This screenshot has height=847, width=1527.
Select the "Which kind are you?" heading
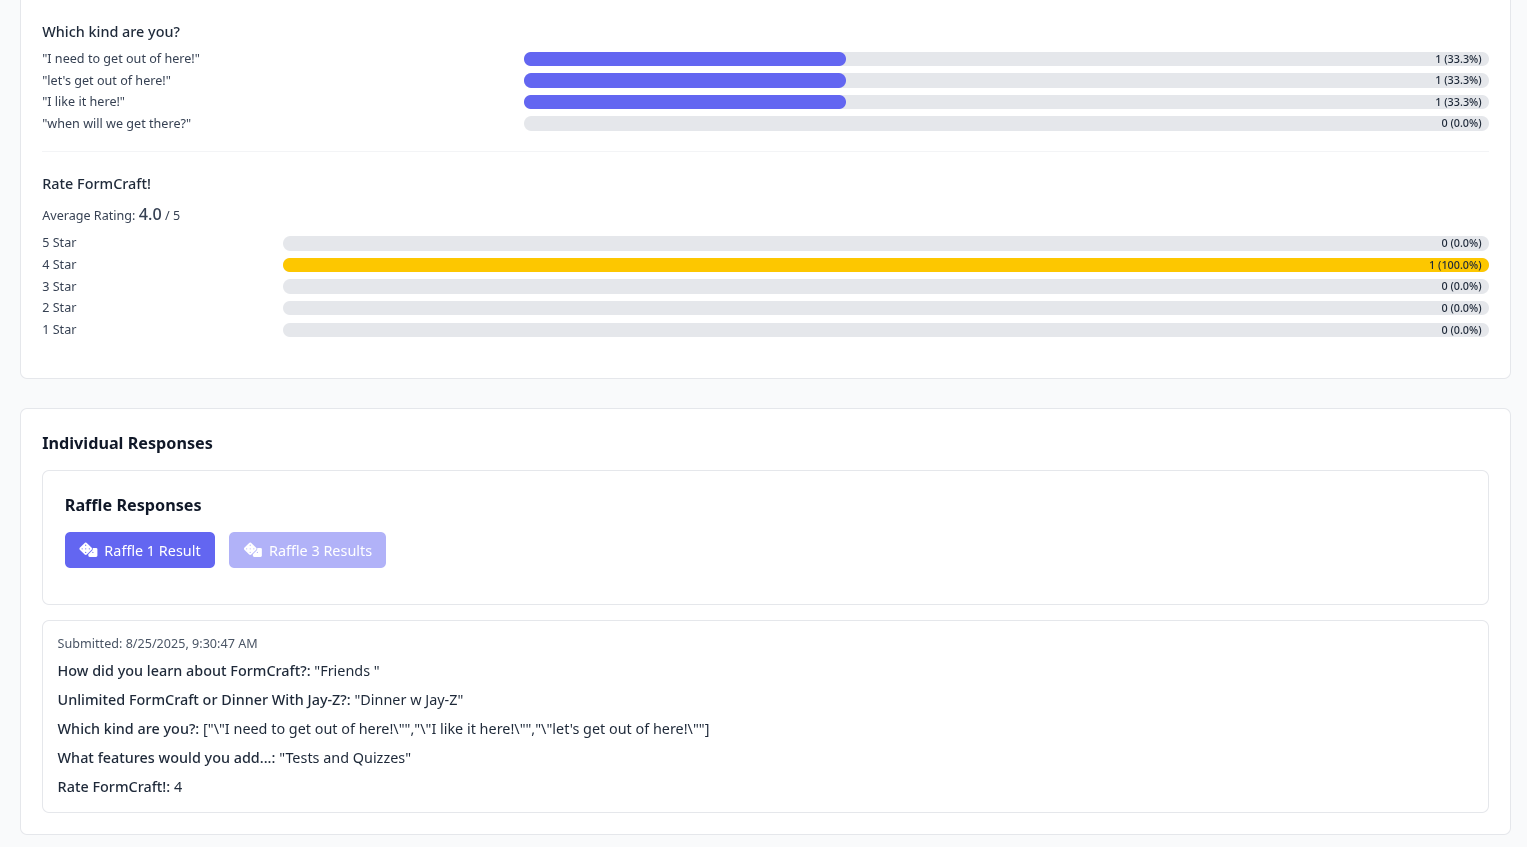coord(111,32)
